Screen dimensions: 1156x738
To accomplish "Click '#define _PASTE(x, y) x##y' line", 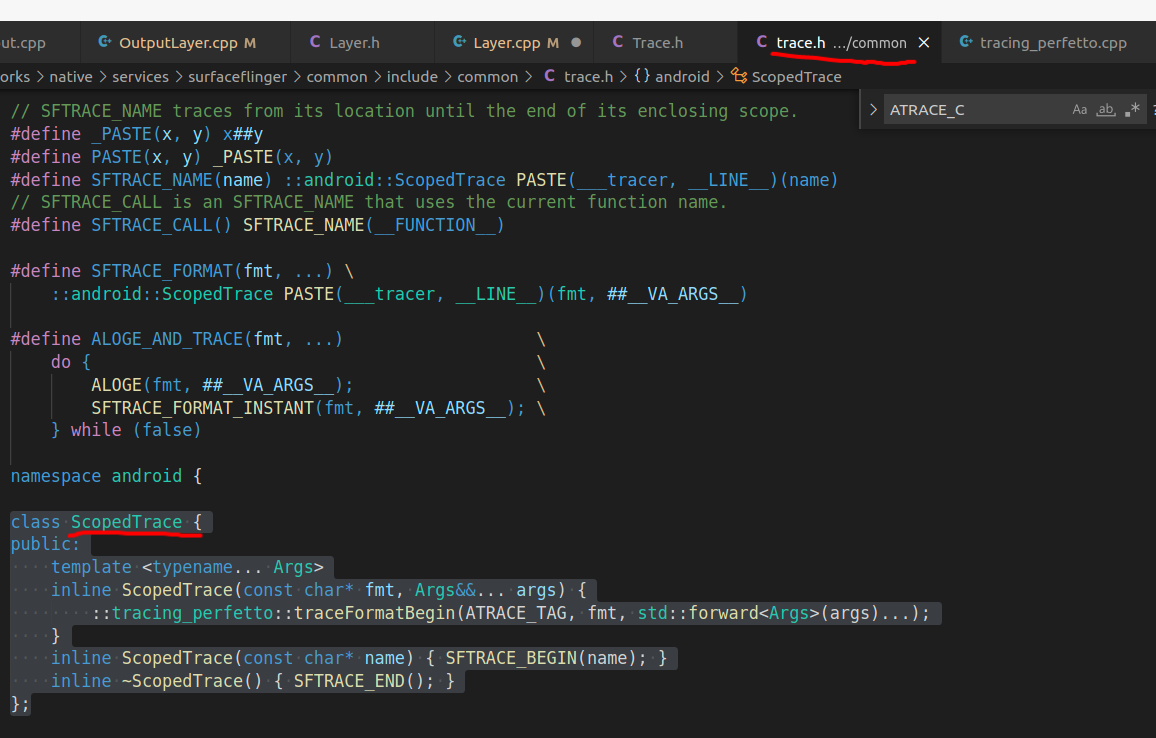I will point(136,134).
